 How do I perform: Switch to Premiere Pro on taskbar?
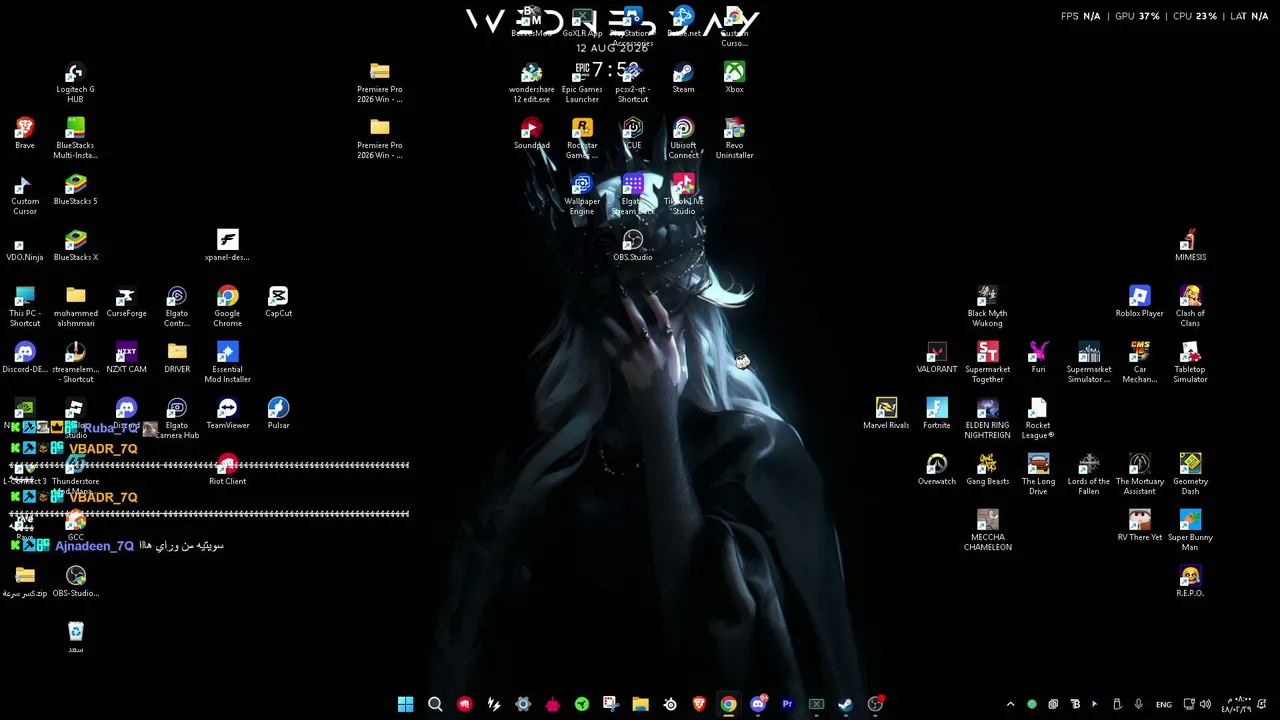[787, 704]
